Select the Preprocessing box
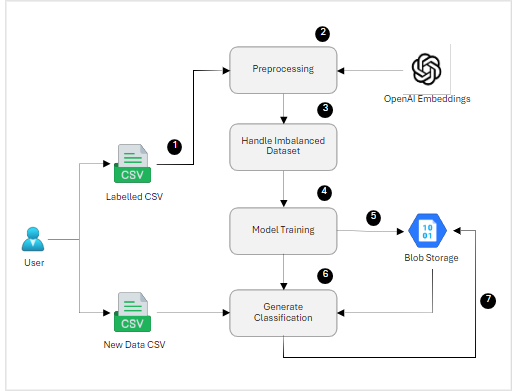 pyautogui.click(x=283, y=70)
